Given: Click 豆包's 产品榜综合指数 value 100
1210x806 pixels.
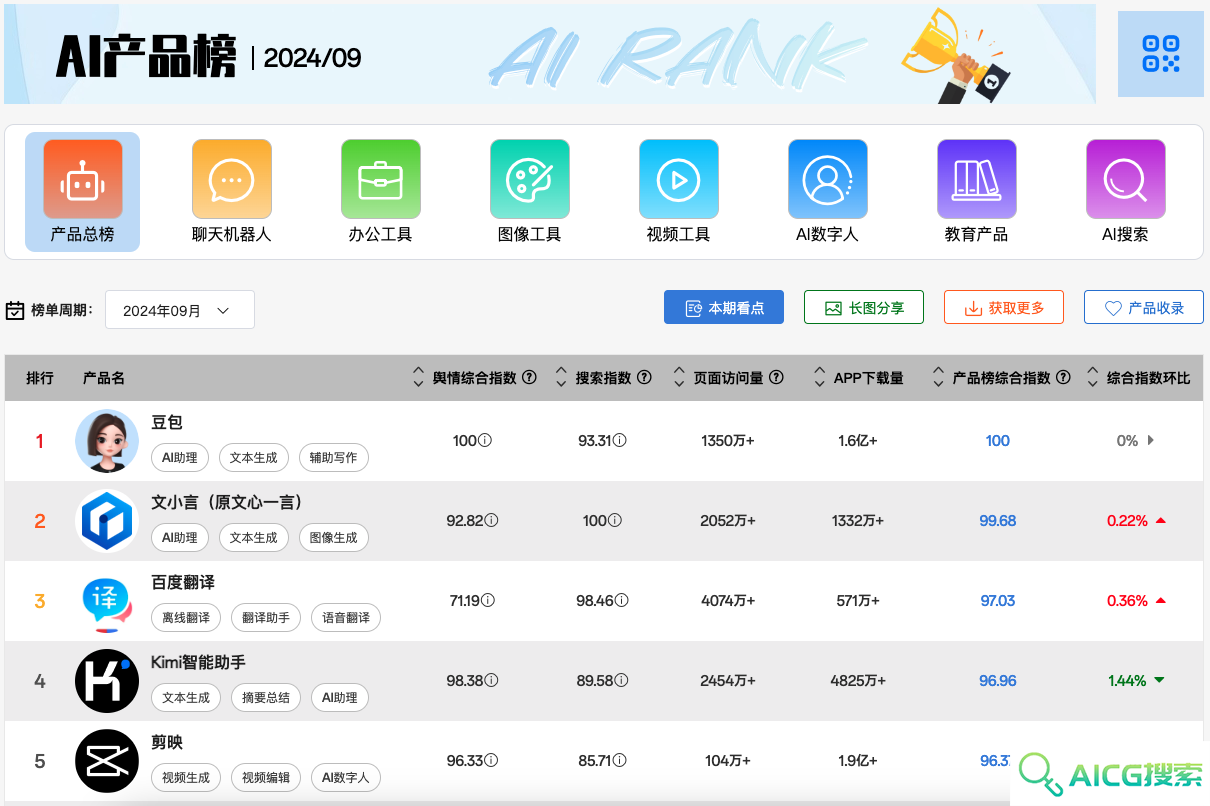Looking at the screenshot, I should click(x=998, y=441).
